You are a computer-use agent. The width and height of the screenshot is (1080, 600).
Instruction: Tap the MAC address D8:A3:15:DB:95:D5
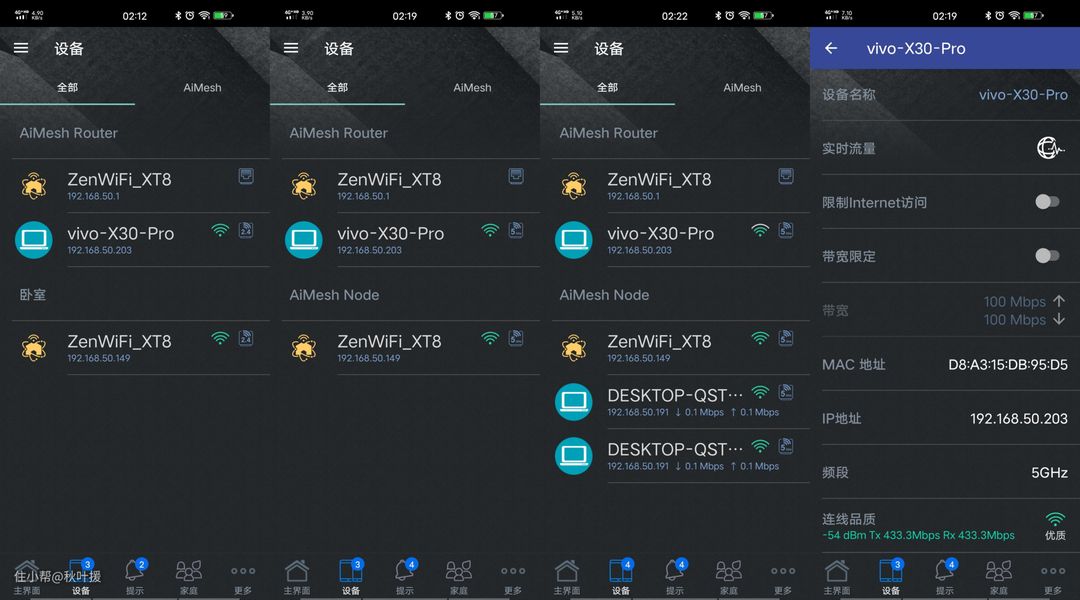(x=1007, y=365)
